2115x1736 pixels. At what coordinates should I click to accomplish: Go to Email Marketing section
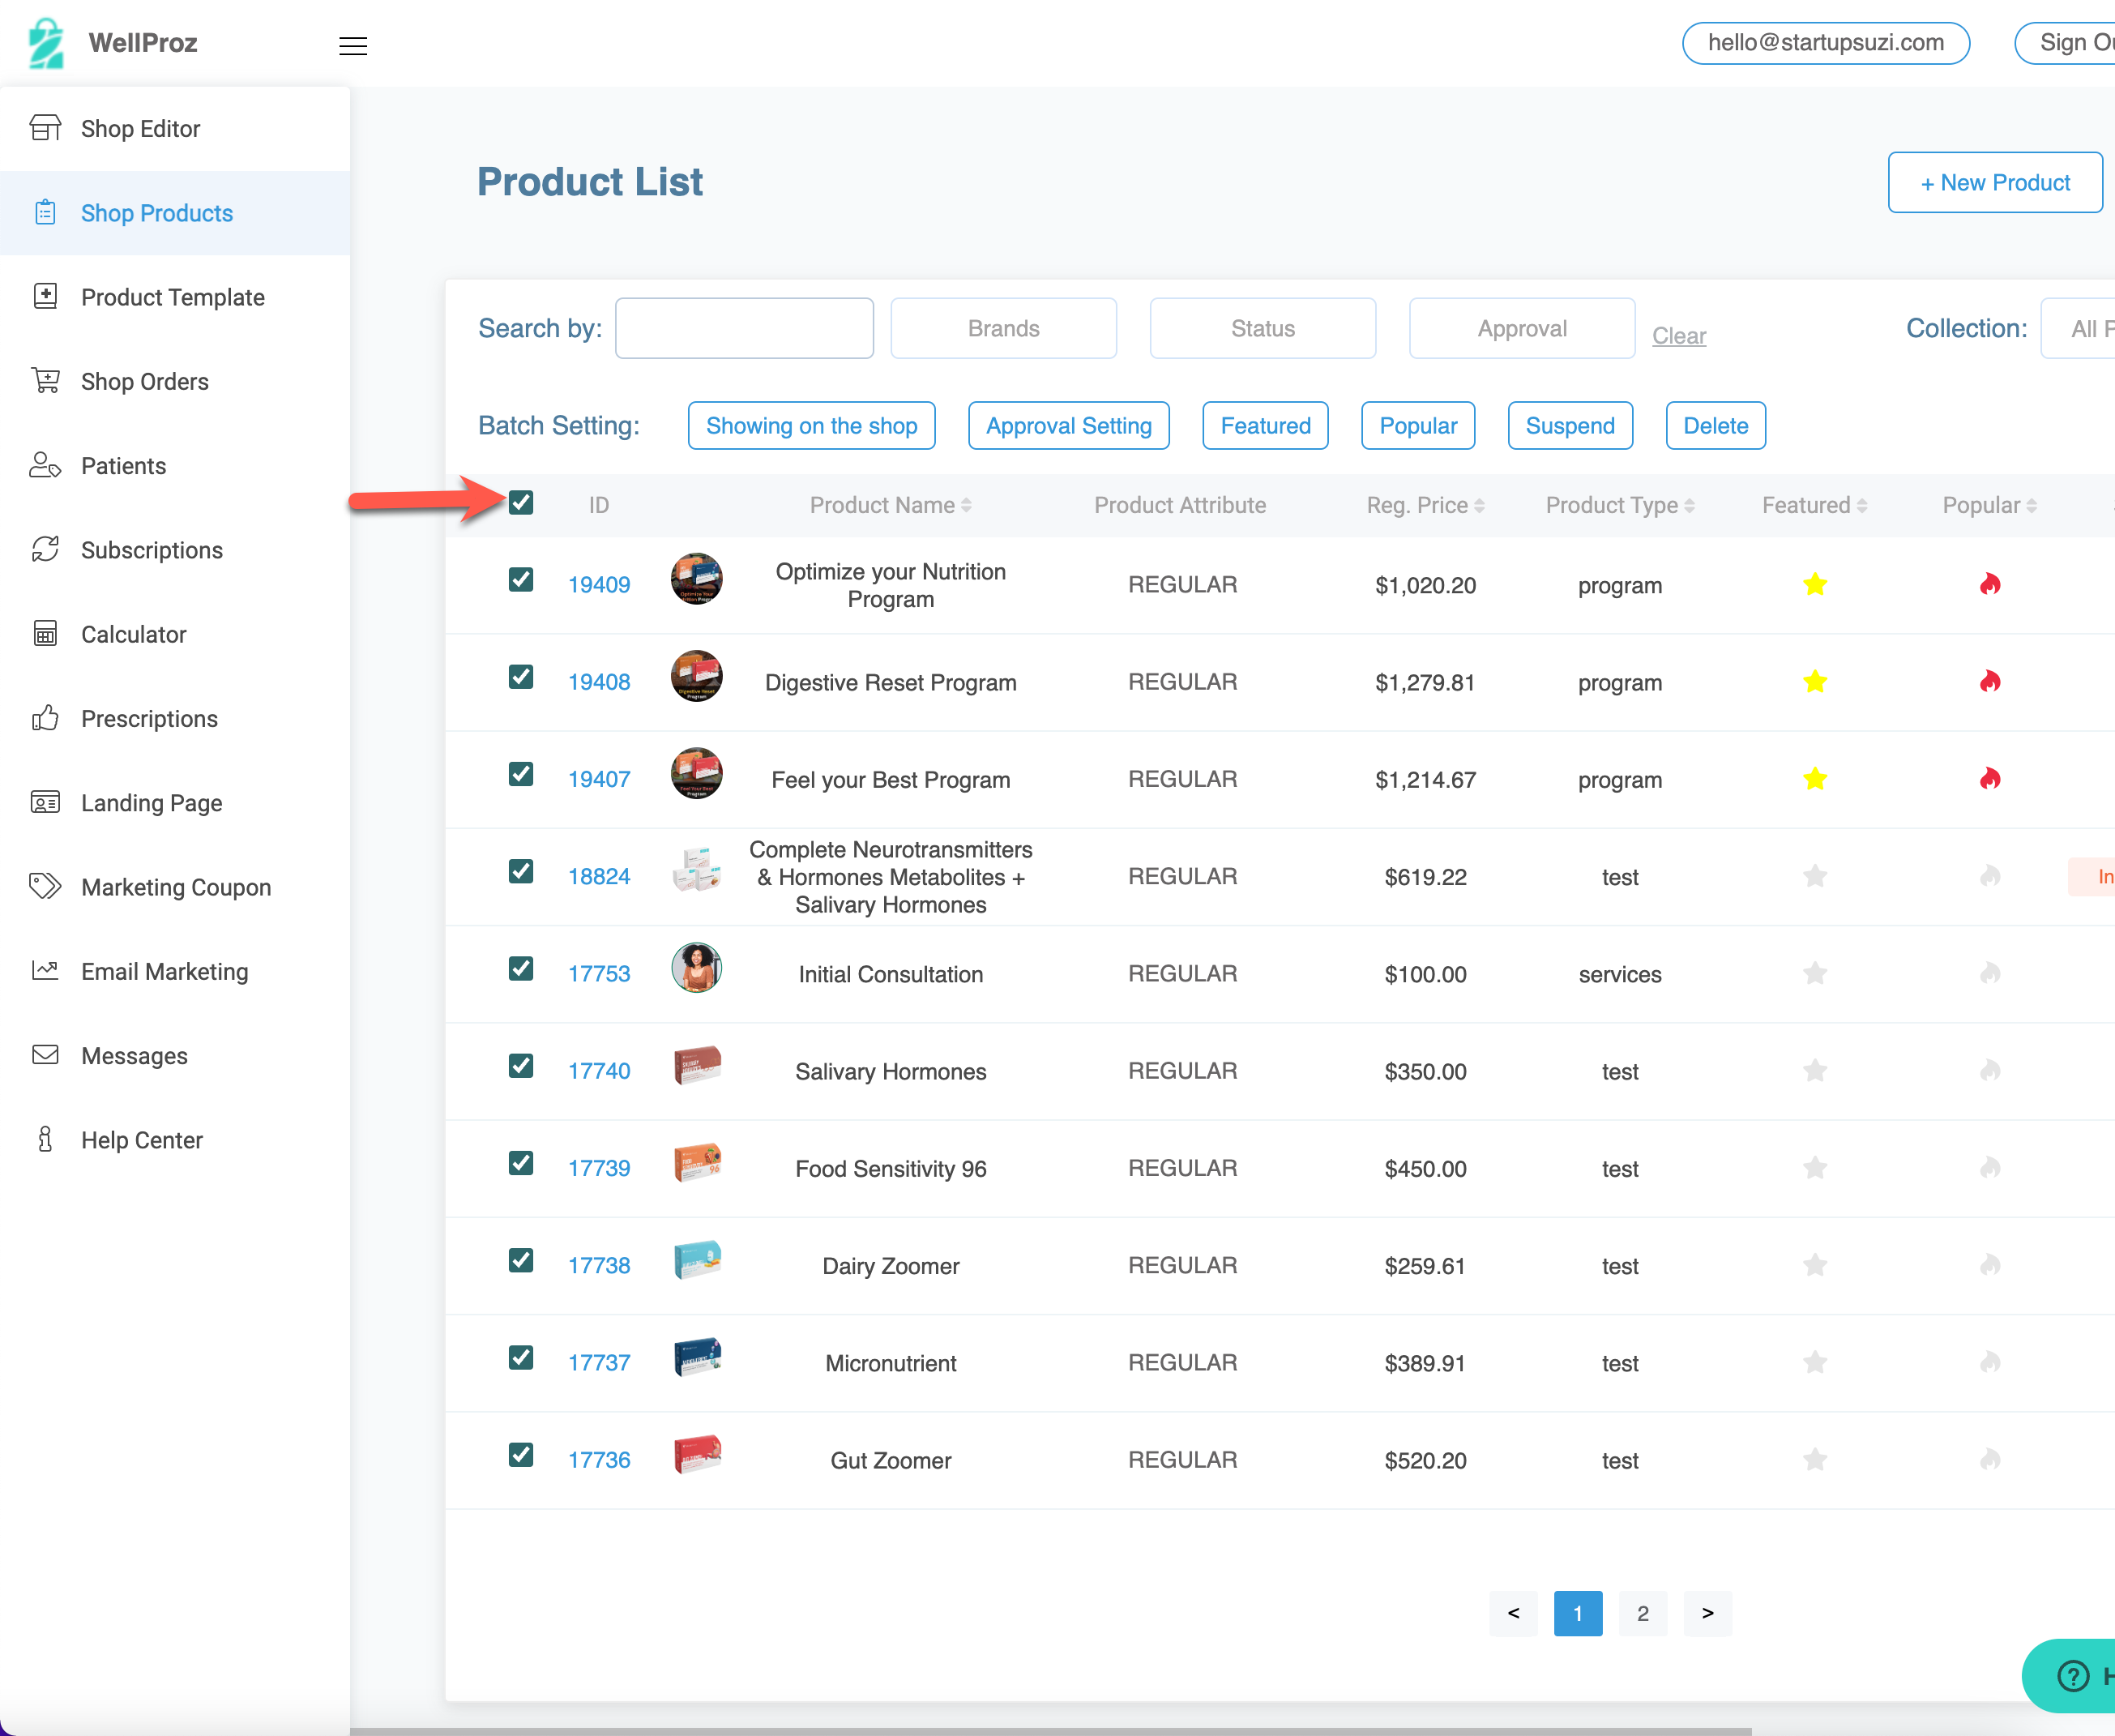point(164,972)
